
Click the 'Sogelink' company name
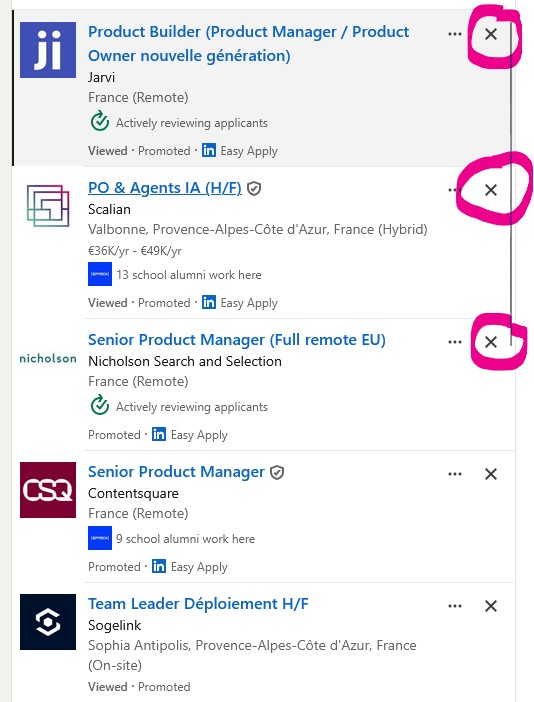[x=115, y=625]
